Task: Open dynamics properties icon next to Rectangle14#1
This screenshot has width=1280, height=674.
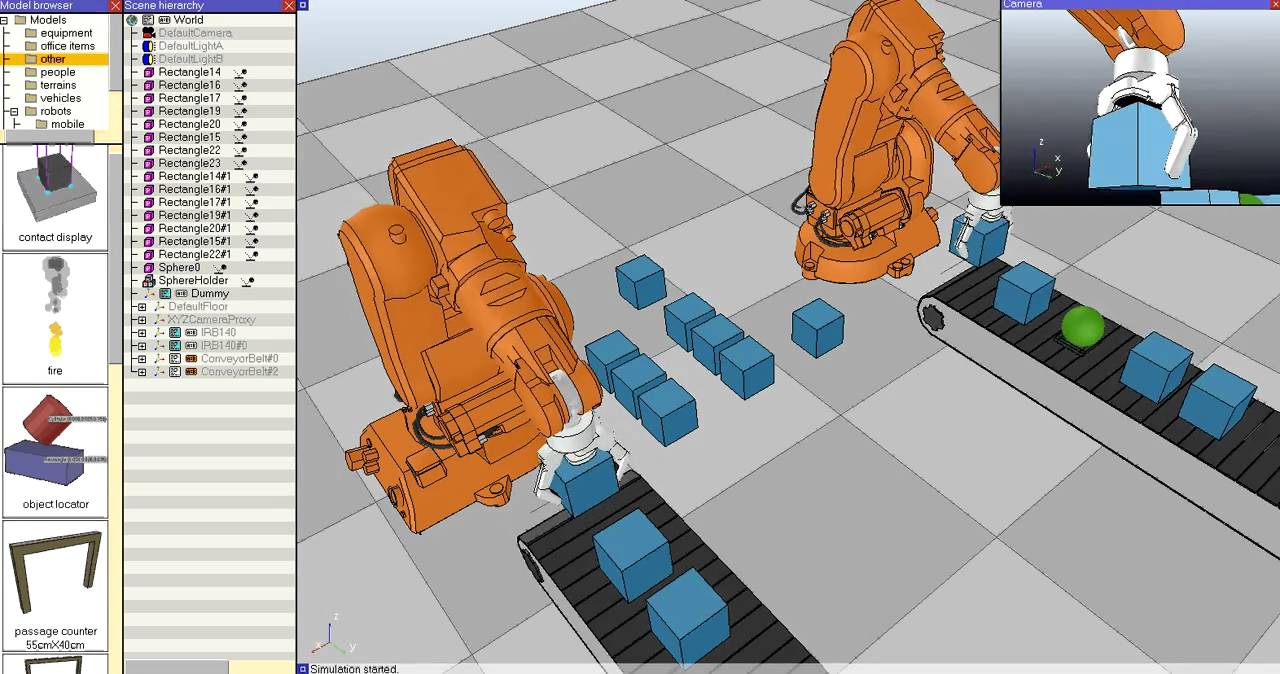Action: [252, 176]
